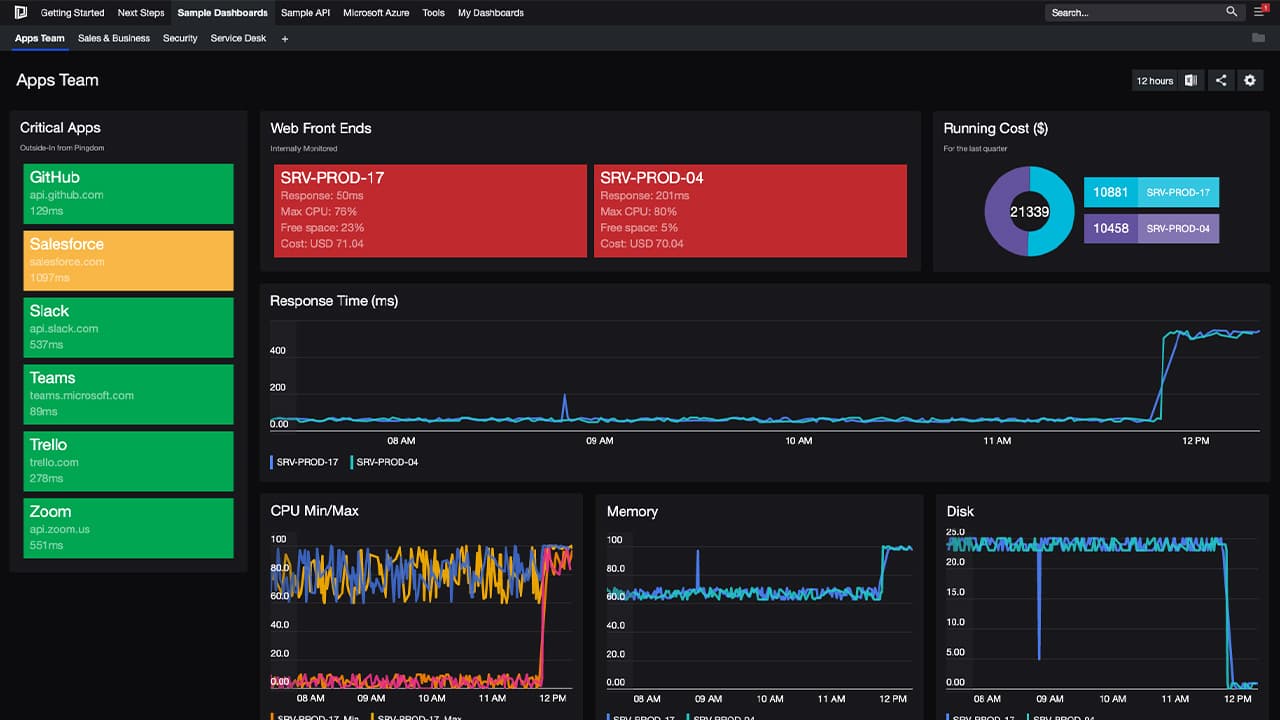The image size is (1280, 720).
Task: Click the 09 AM response time spike
Action: pyautogui.click(x=565, y=406)
